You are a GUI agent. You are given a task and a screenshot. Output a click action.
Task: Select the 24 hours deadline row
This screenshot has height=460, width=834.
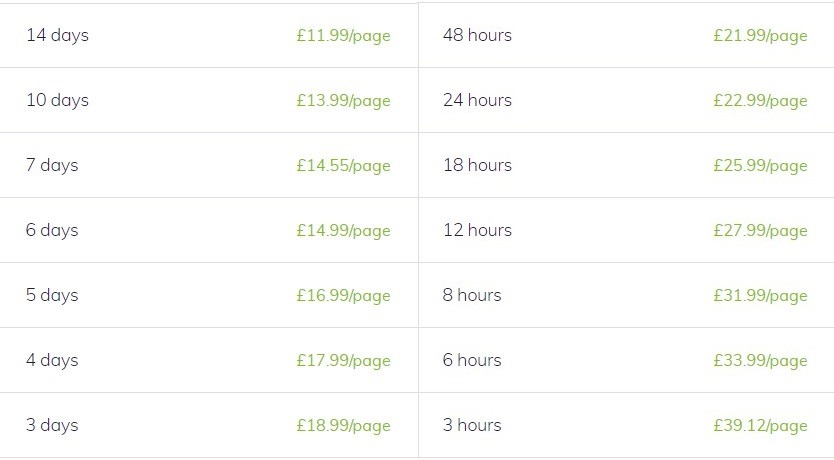(x=626, y=100)
